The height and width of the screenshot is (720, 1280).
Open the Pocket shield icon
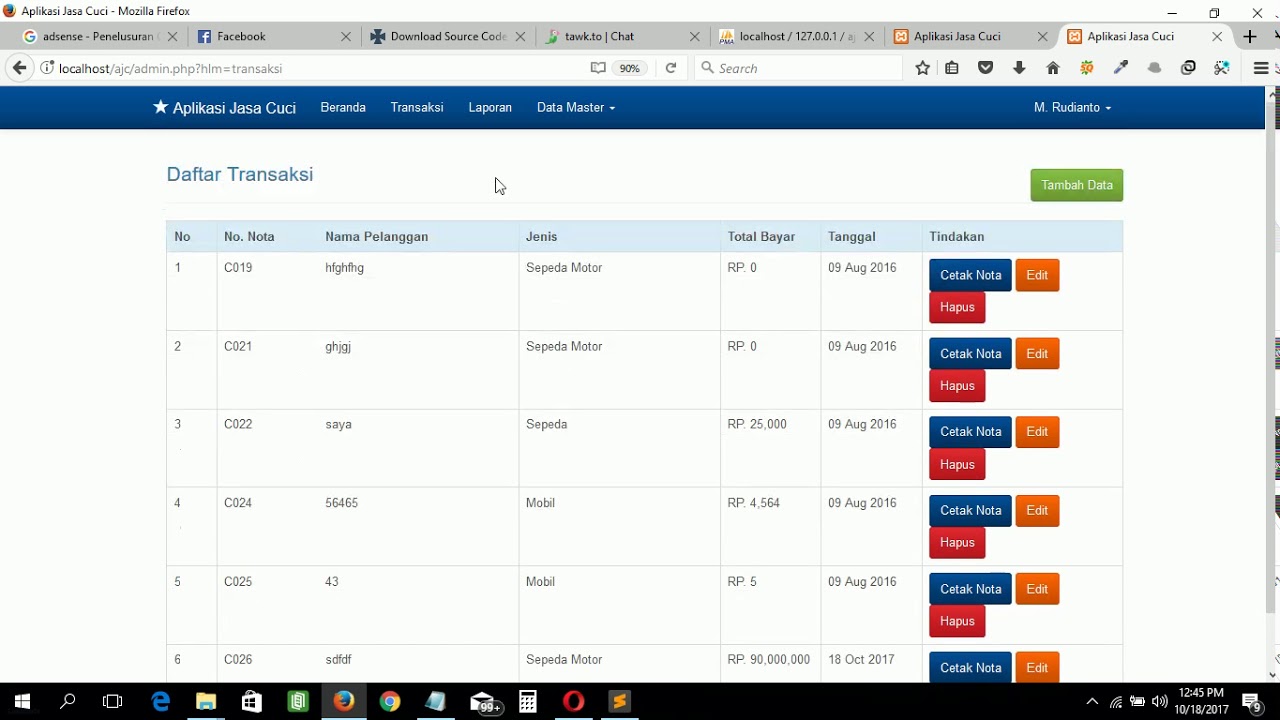tap(986, 68)
